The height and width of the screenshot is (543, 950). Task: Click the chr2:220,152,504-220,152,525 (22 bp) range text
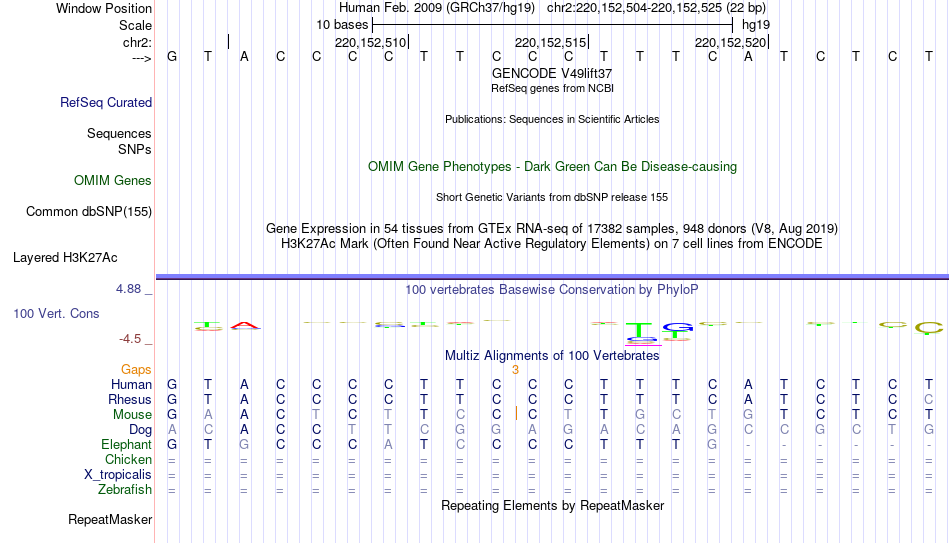click(x=656, y=8)
